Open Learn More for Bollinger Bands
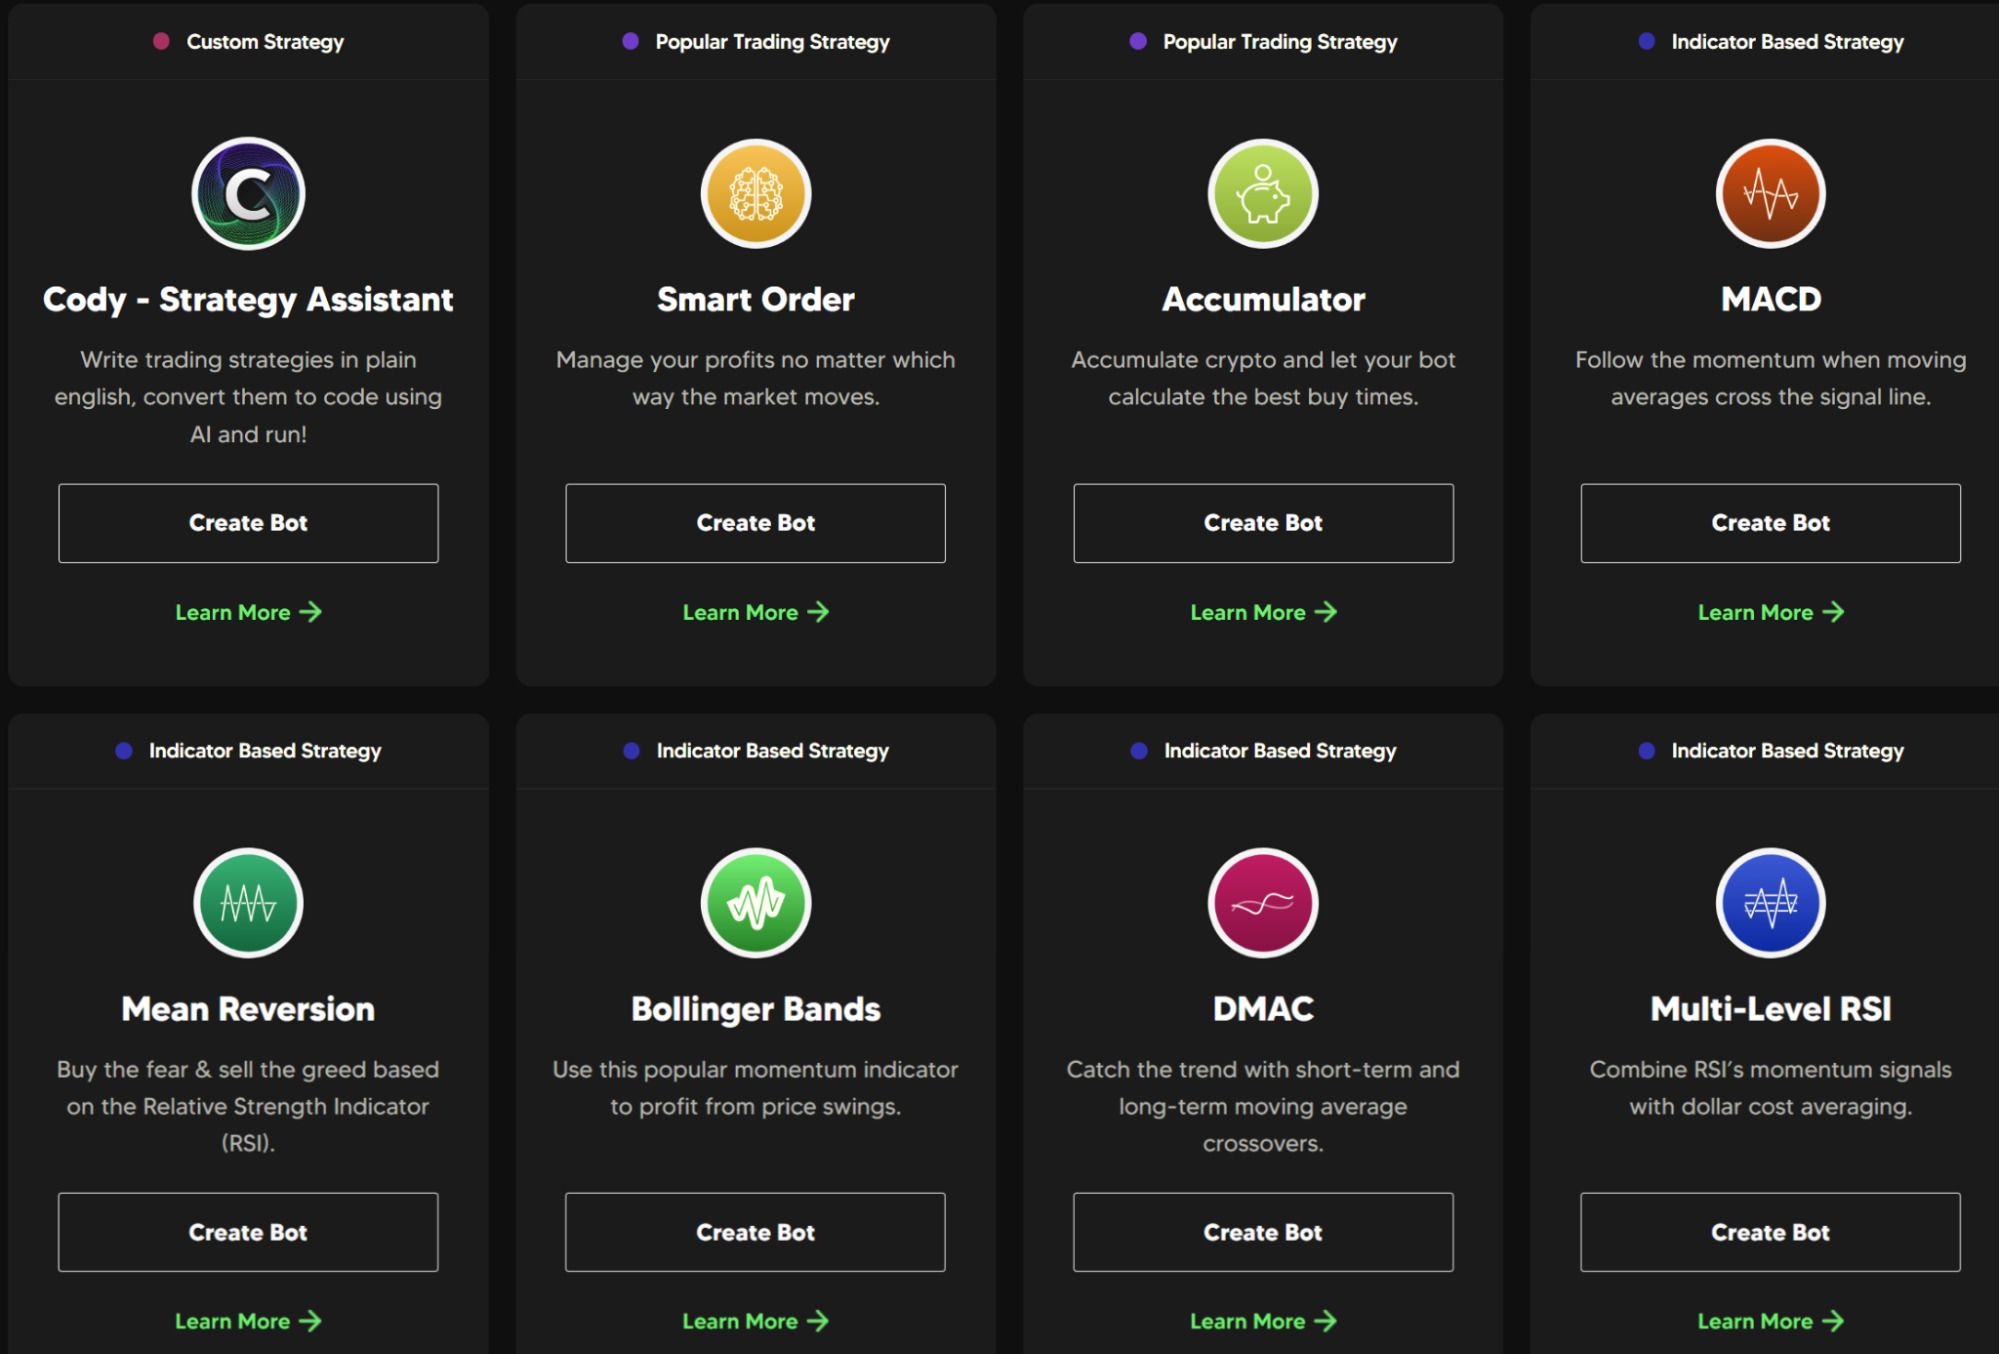The image size is (1999, 1354). coord(756,1321)
